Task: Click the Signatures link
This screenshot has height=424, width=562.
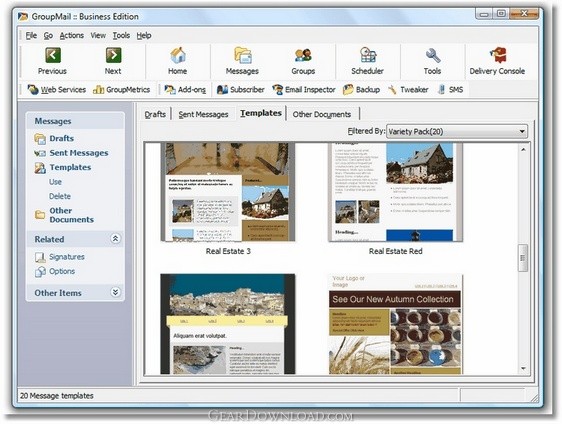Action: pyautogui.click(x=67, y=257)
